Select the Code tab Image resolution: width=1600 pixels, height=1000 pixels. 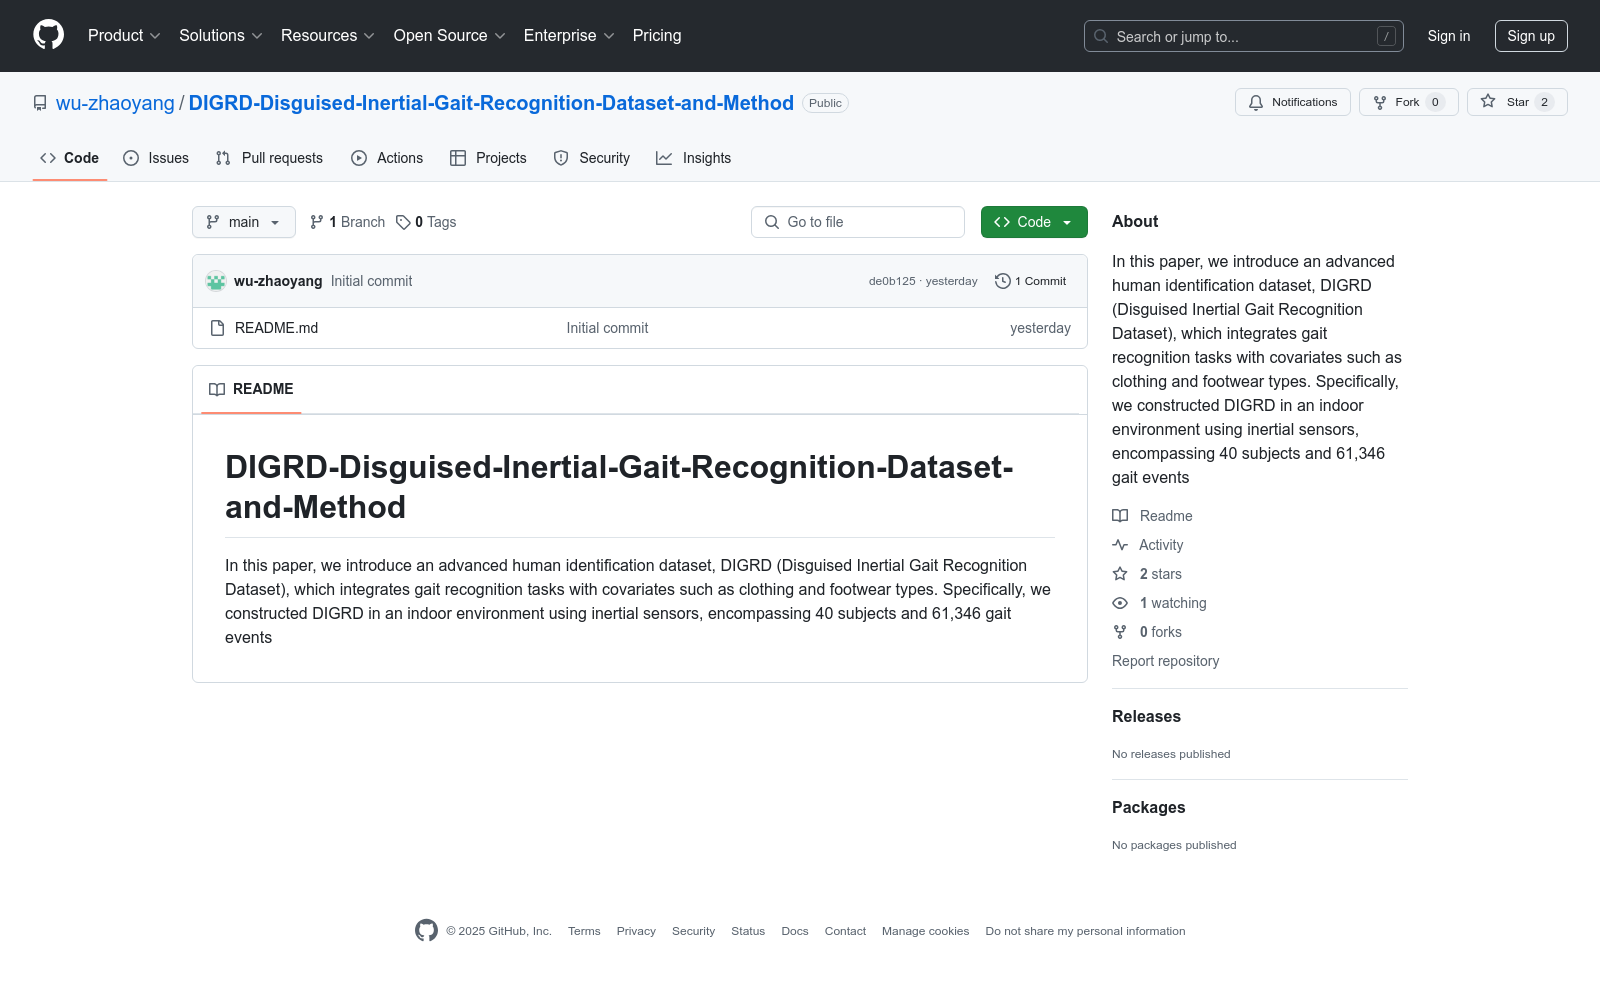point(70,158)
